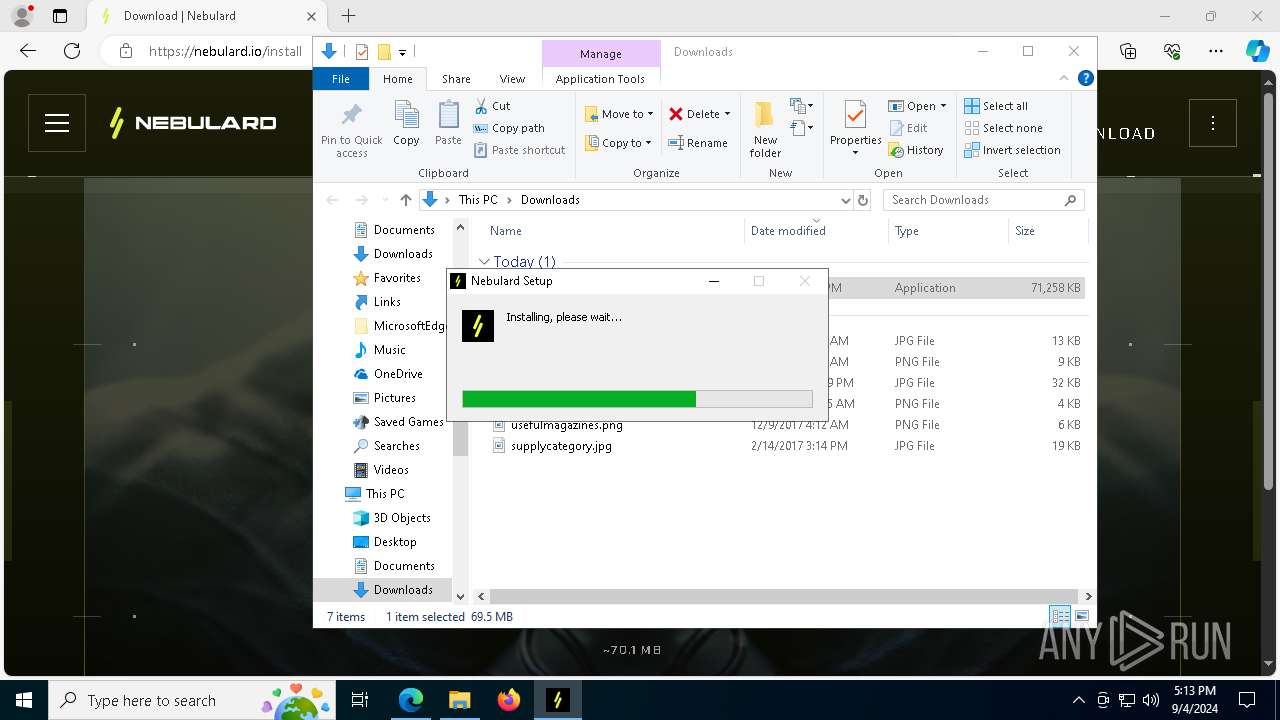Sort by Date modified column
The image size is (1280, 720).
point(814,231)
